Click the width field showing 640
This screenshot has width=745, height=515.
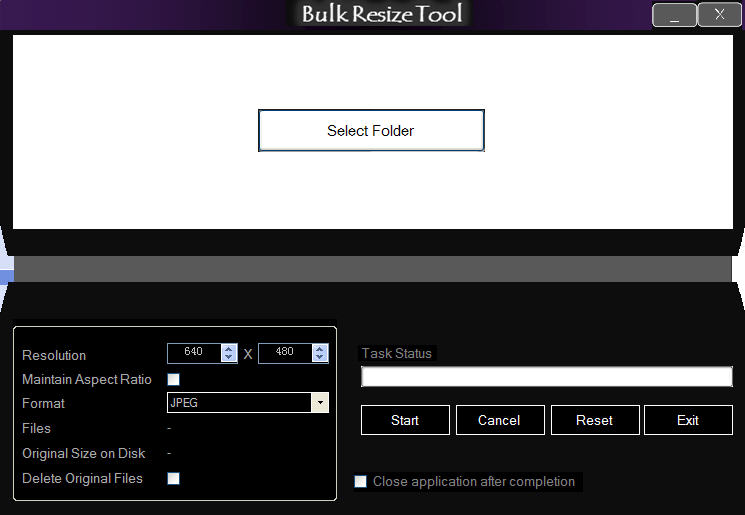click(194, 353)
